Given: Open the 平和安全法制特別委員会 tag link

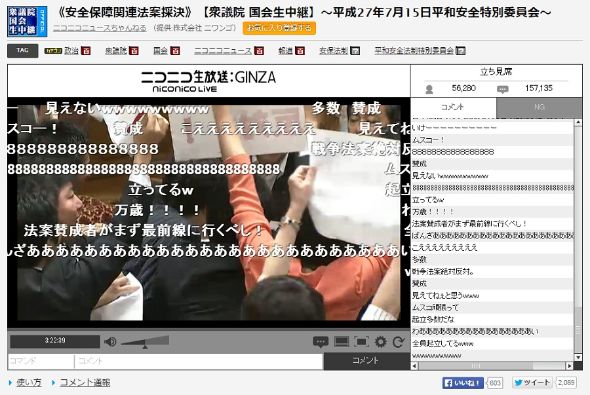Looking at the screenshot, I should [414, 50].
